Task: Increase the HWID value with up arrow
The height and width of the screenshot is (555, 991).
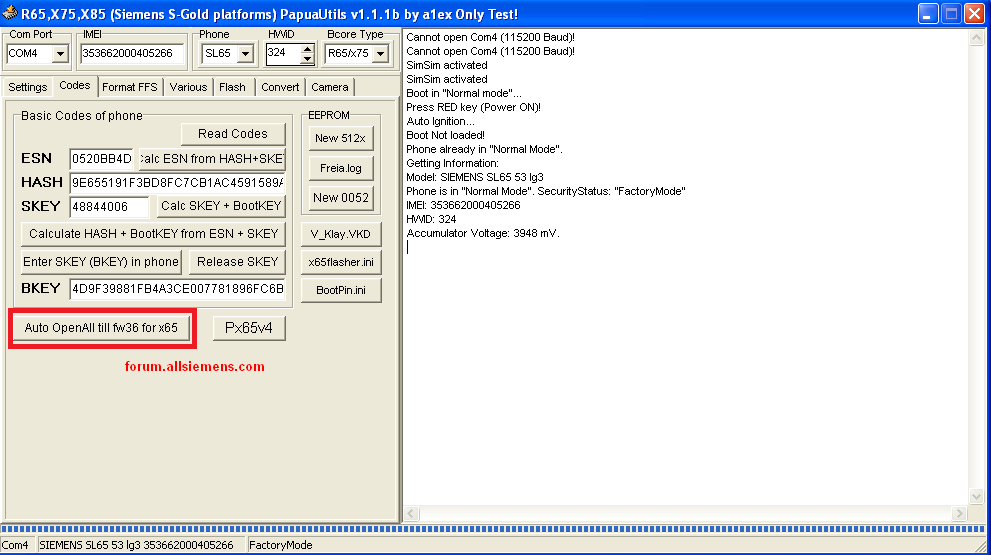Action: click(x=307, y=49)
